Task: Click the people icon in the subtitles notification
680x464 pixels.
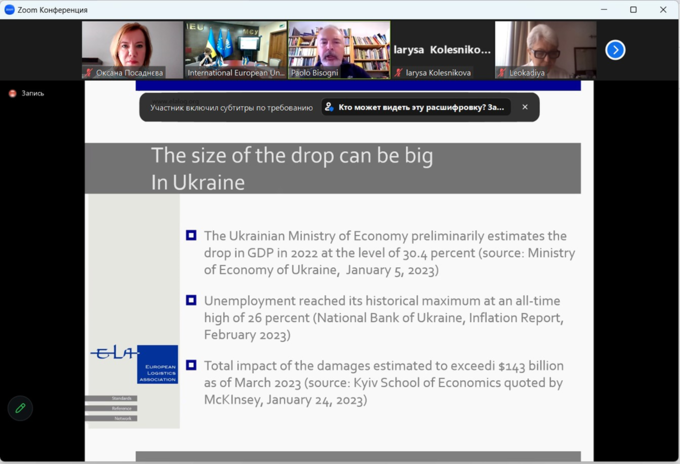Action: pos(329,107)
